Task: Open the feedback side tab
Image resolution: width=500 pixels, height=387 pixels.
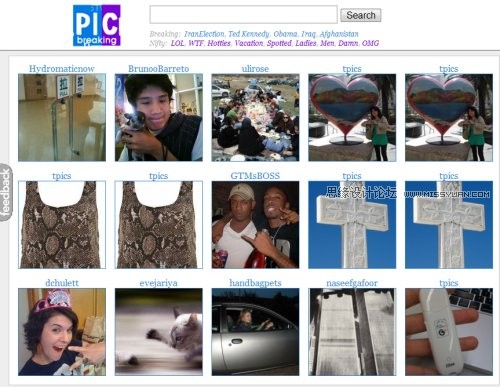Action: click(6, 193)
